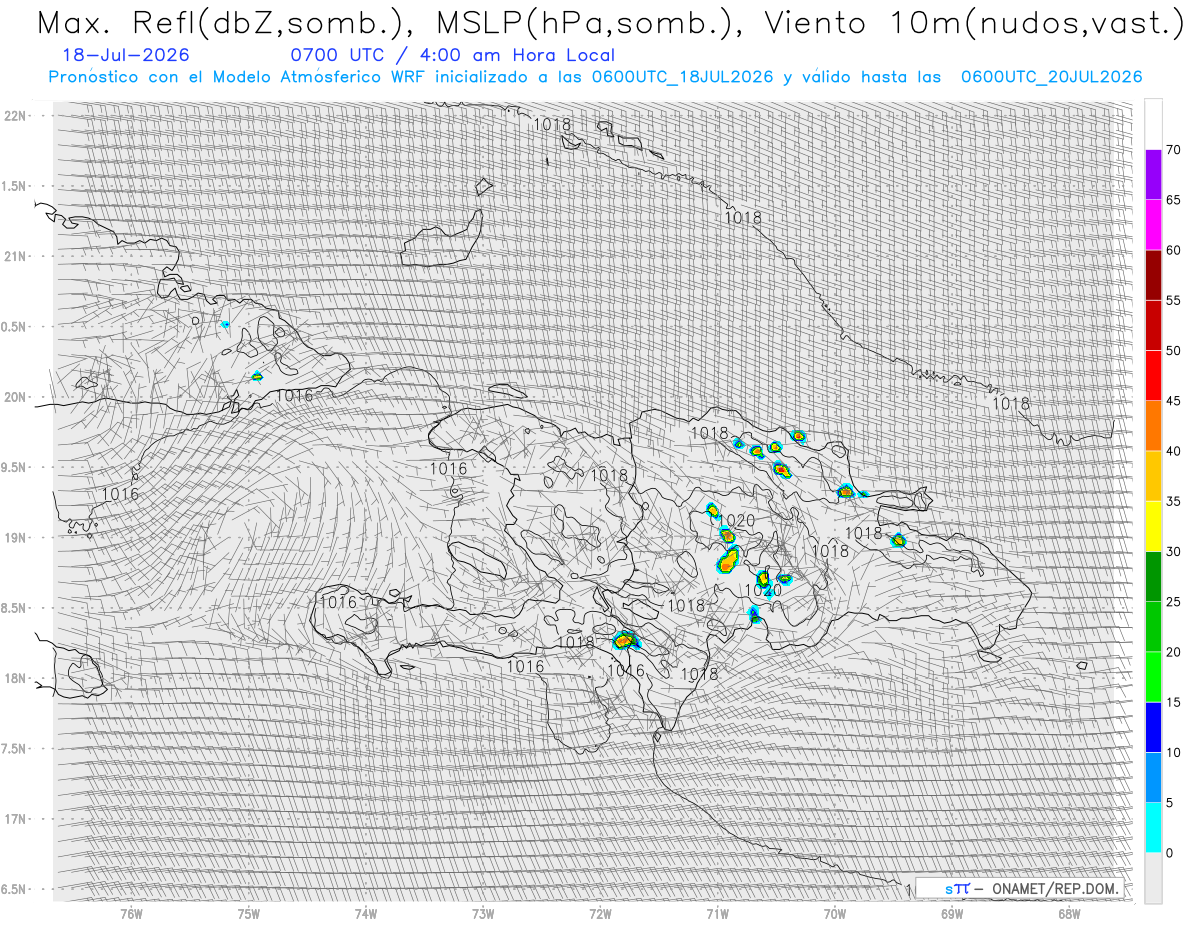Click the '0700 UTC / 4:00 am Hora Local' text
Viewport: 1200px width, 927px height.
pyautogui.click(x=452, y=55)
